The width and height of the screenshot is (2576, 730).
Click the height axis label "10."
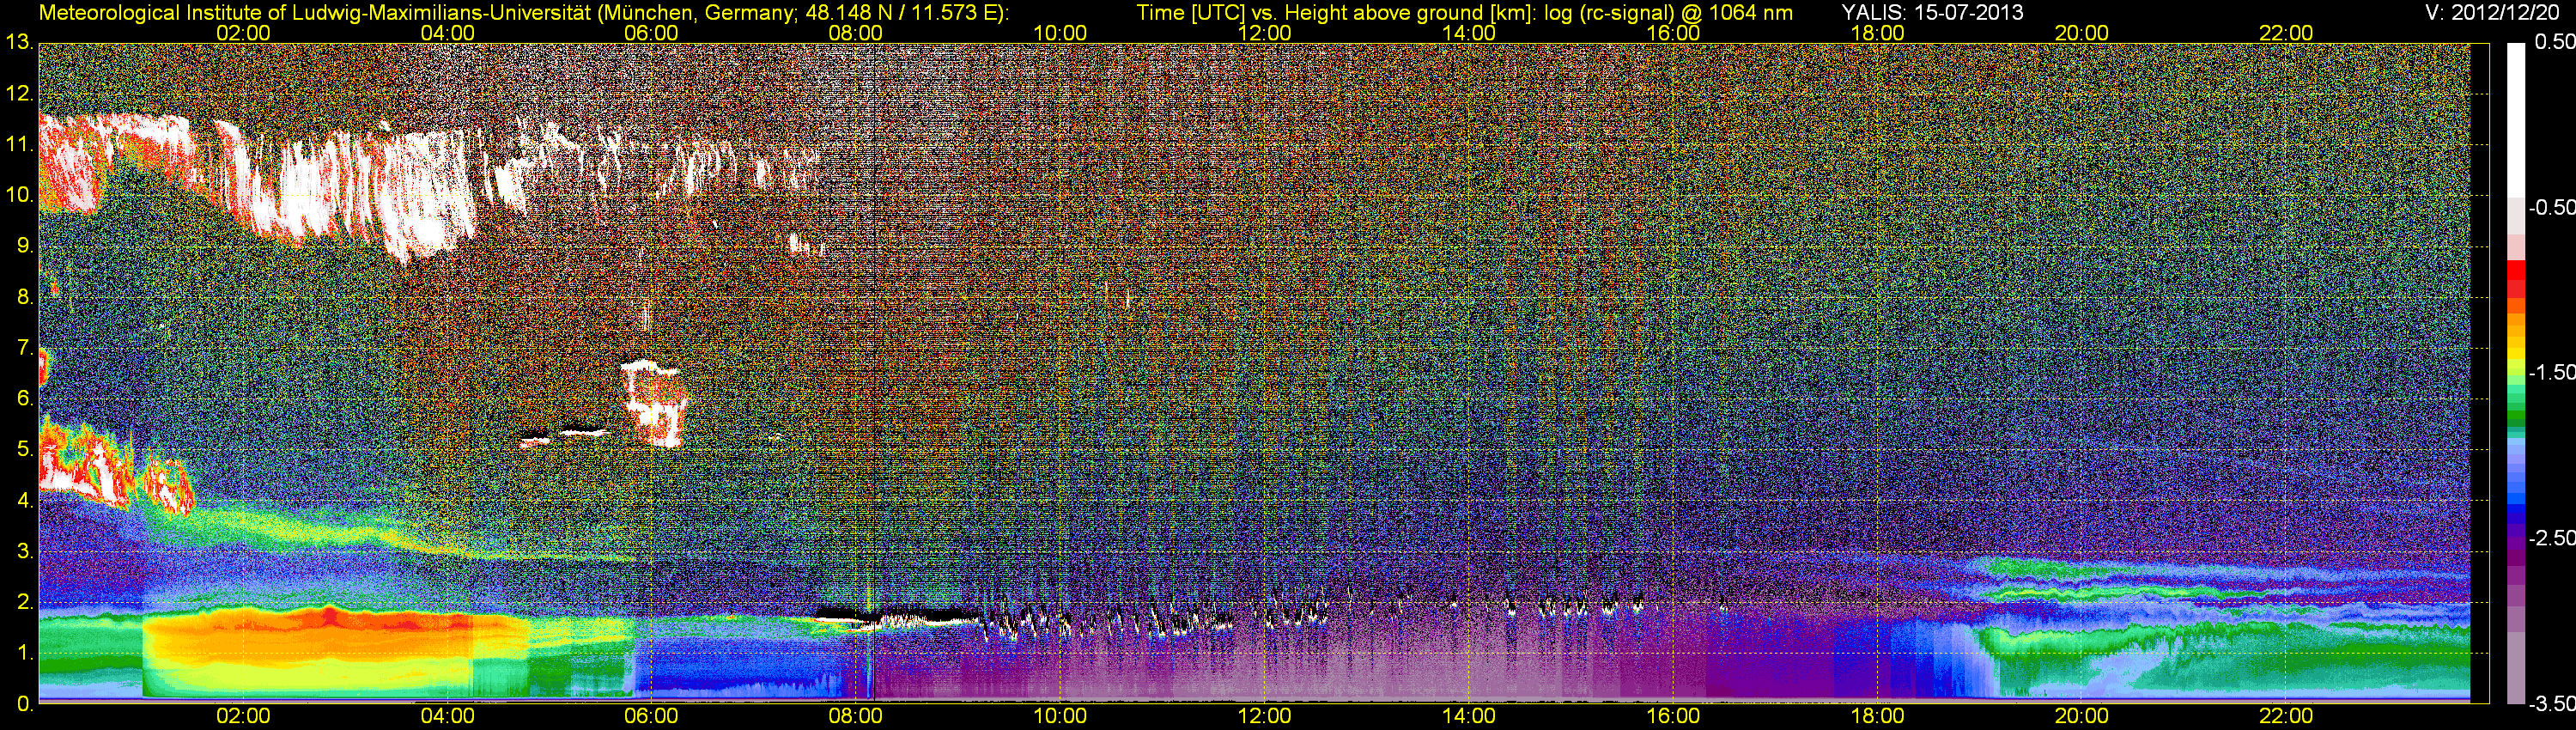tap(19, 195)
